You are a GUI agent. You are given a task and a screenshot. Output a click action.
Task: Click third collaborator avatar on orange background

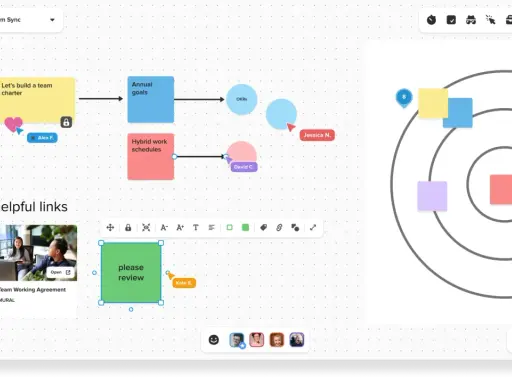pos(277,340)
